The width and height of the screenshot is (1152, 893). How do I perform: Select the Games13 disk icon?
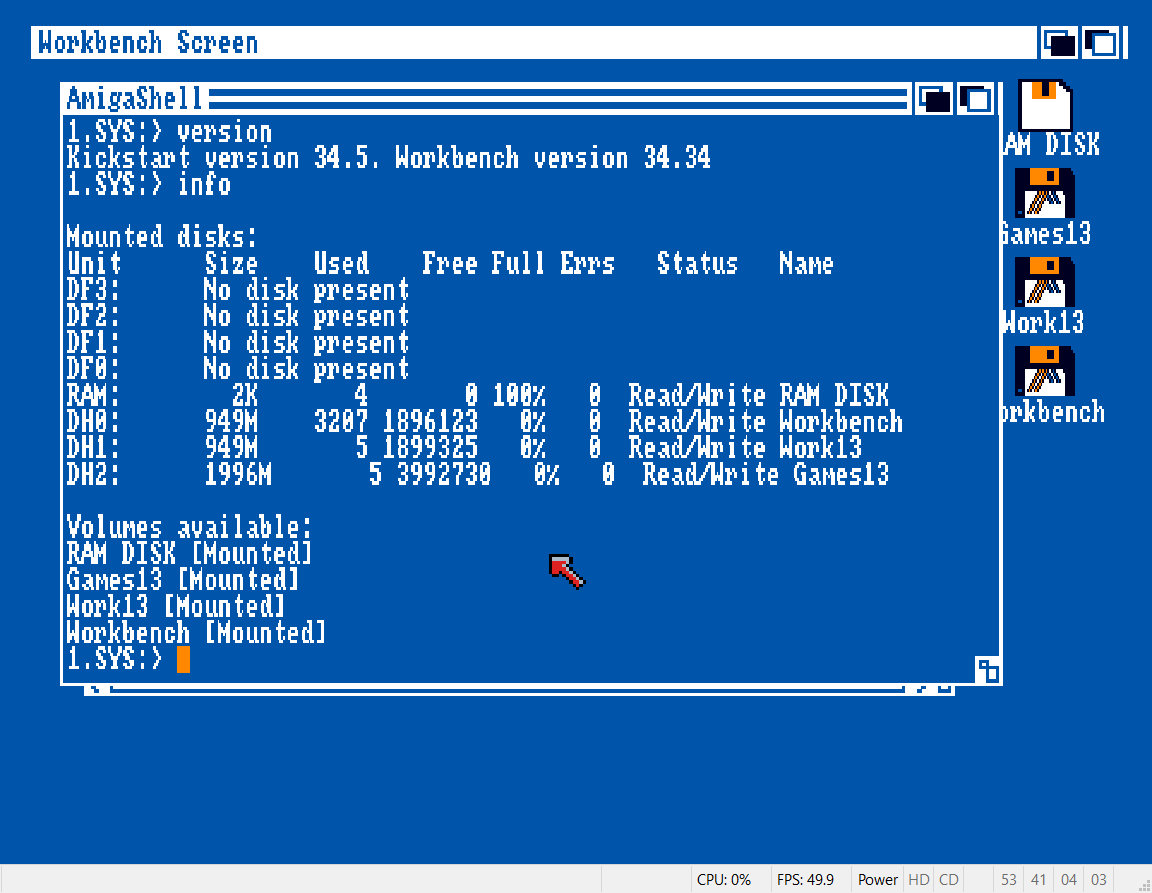(1045, 193)
